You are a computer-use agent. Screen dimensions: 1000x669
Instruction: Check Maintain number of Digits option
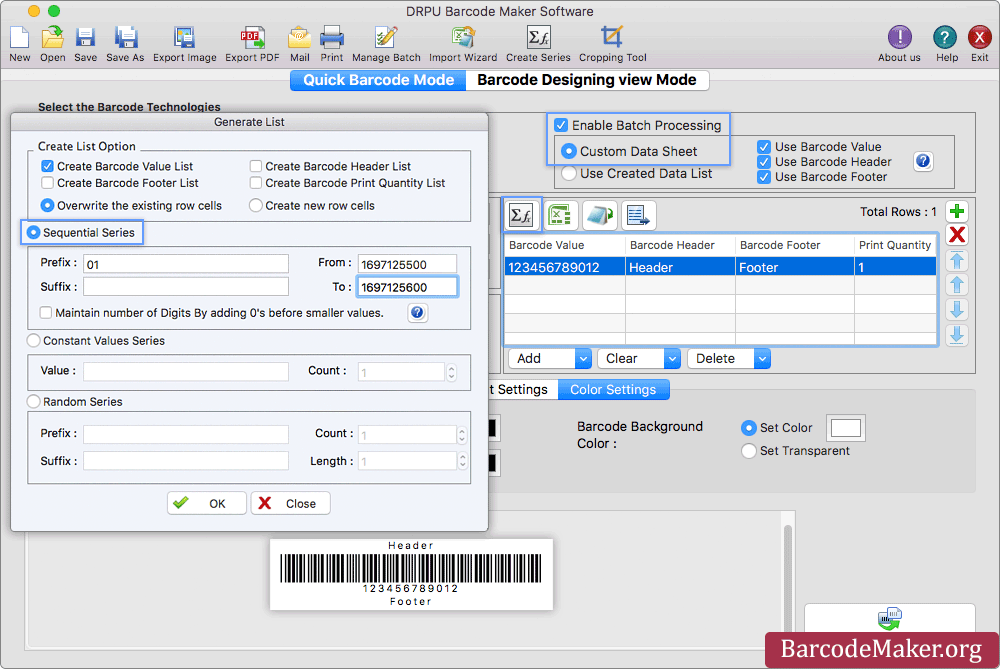click(x=46, y=312)
